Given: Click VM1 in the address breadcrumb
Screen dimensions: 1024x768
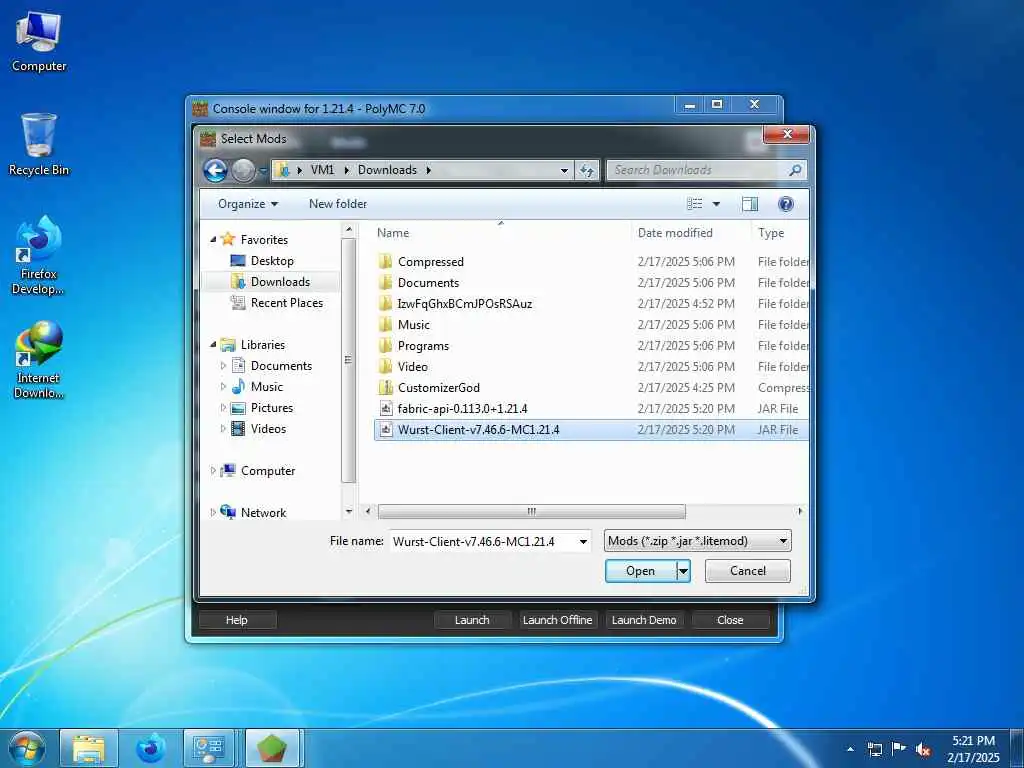Looking at the screenshot, I should 322,170.
